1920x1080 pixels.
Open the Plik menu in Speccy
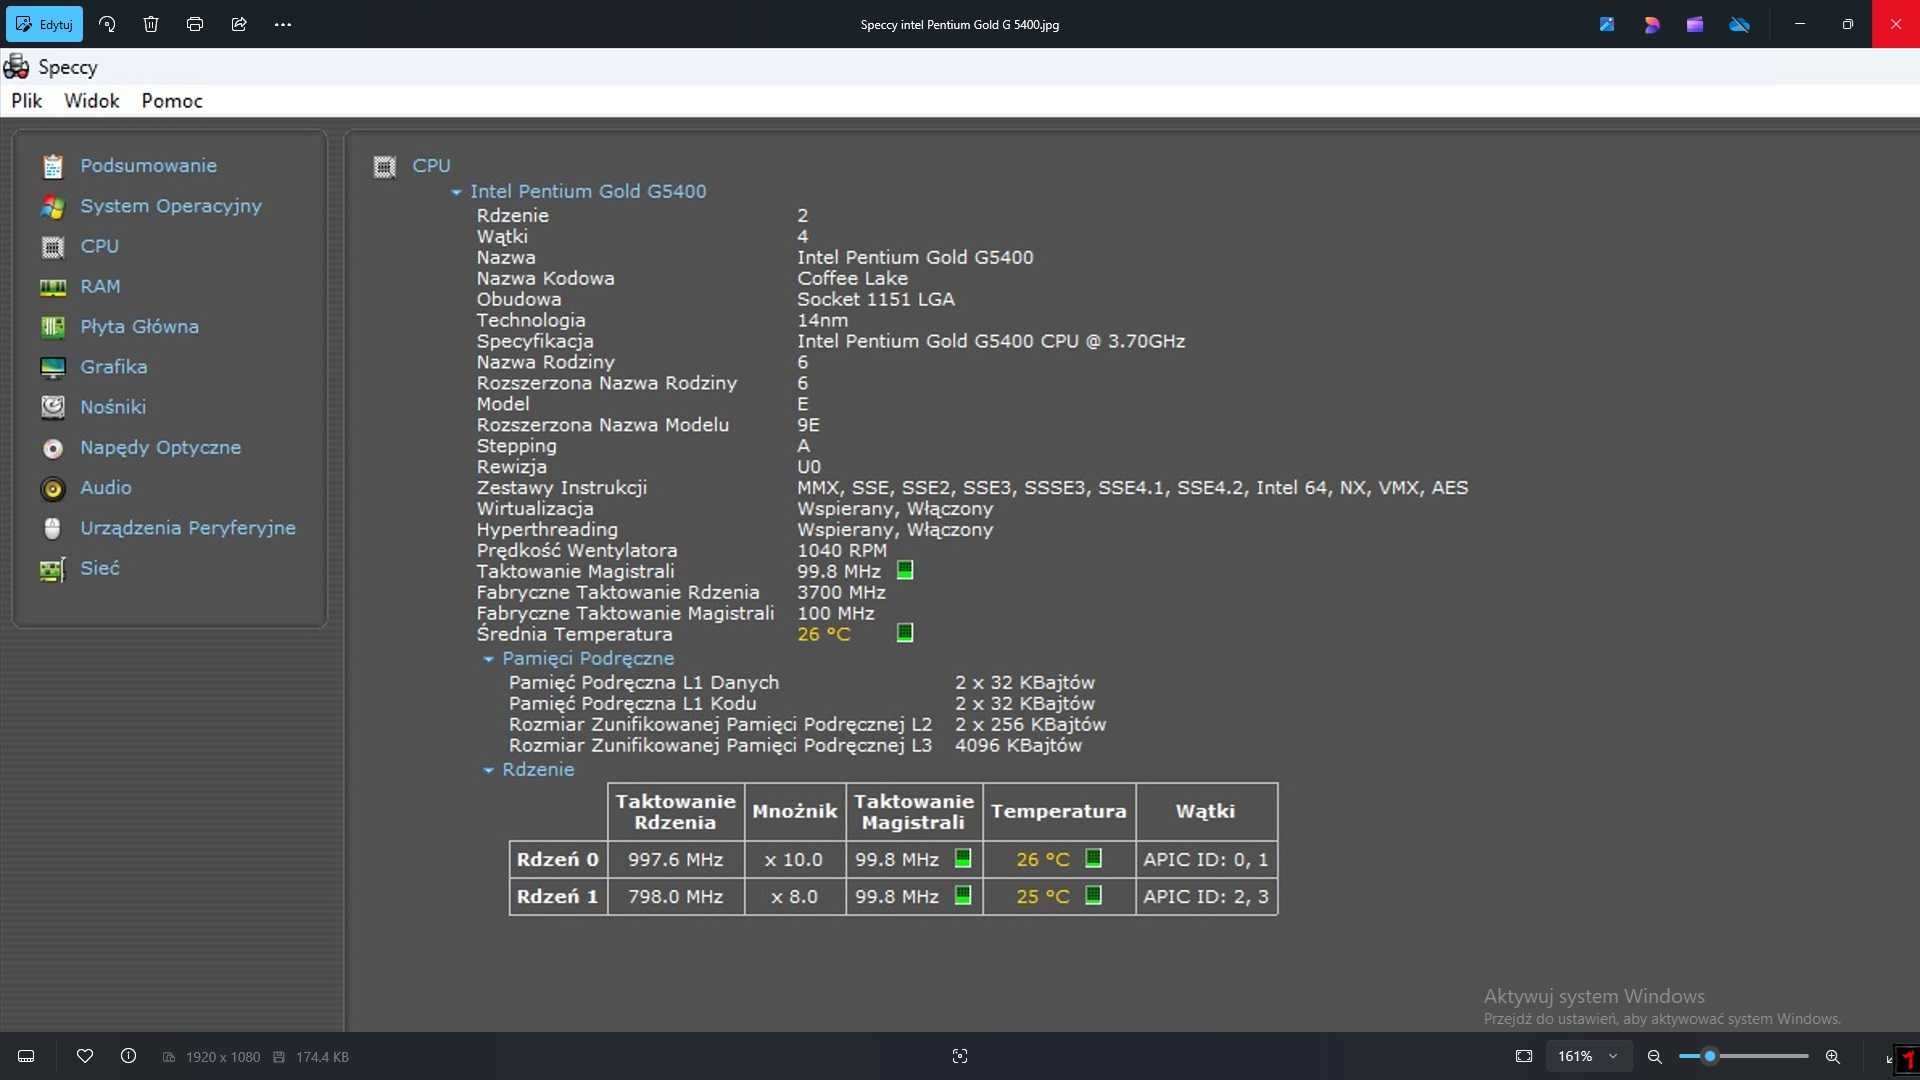[27, 101]
